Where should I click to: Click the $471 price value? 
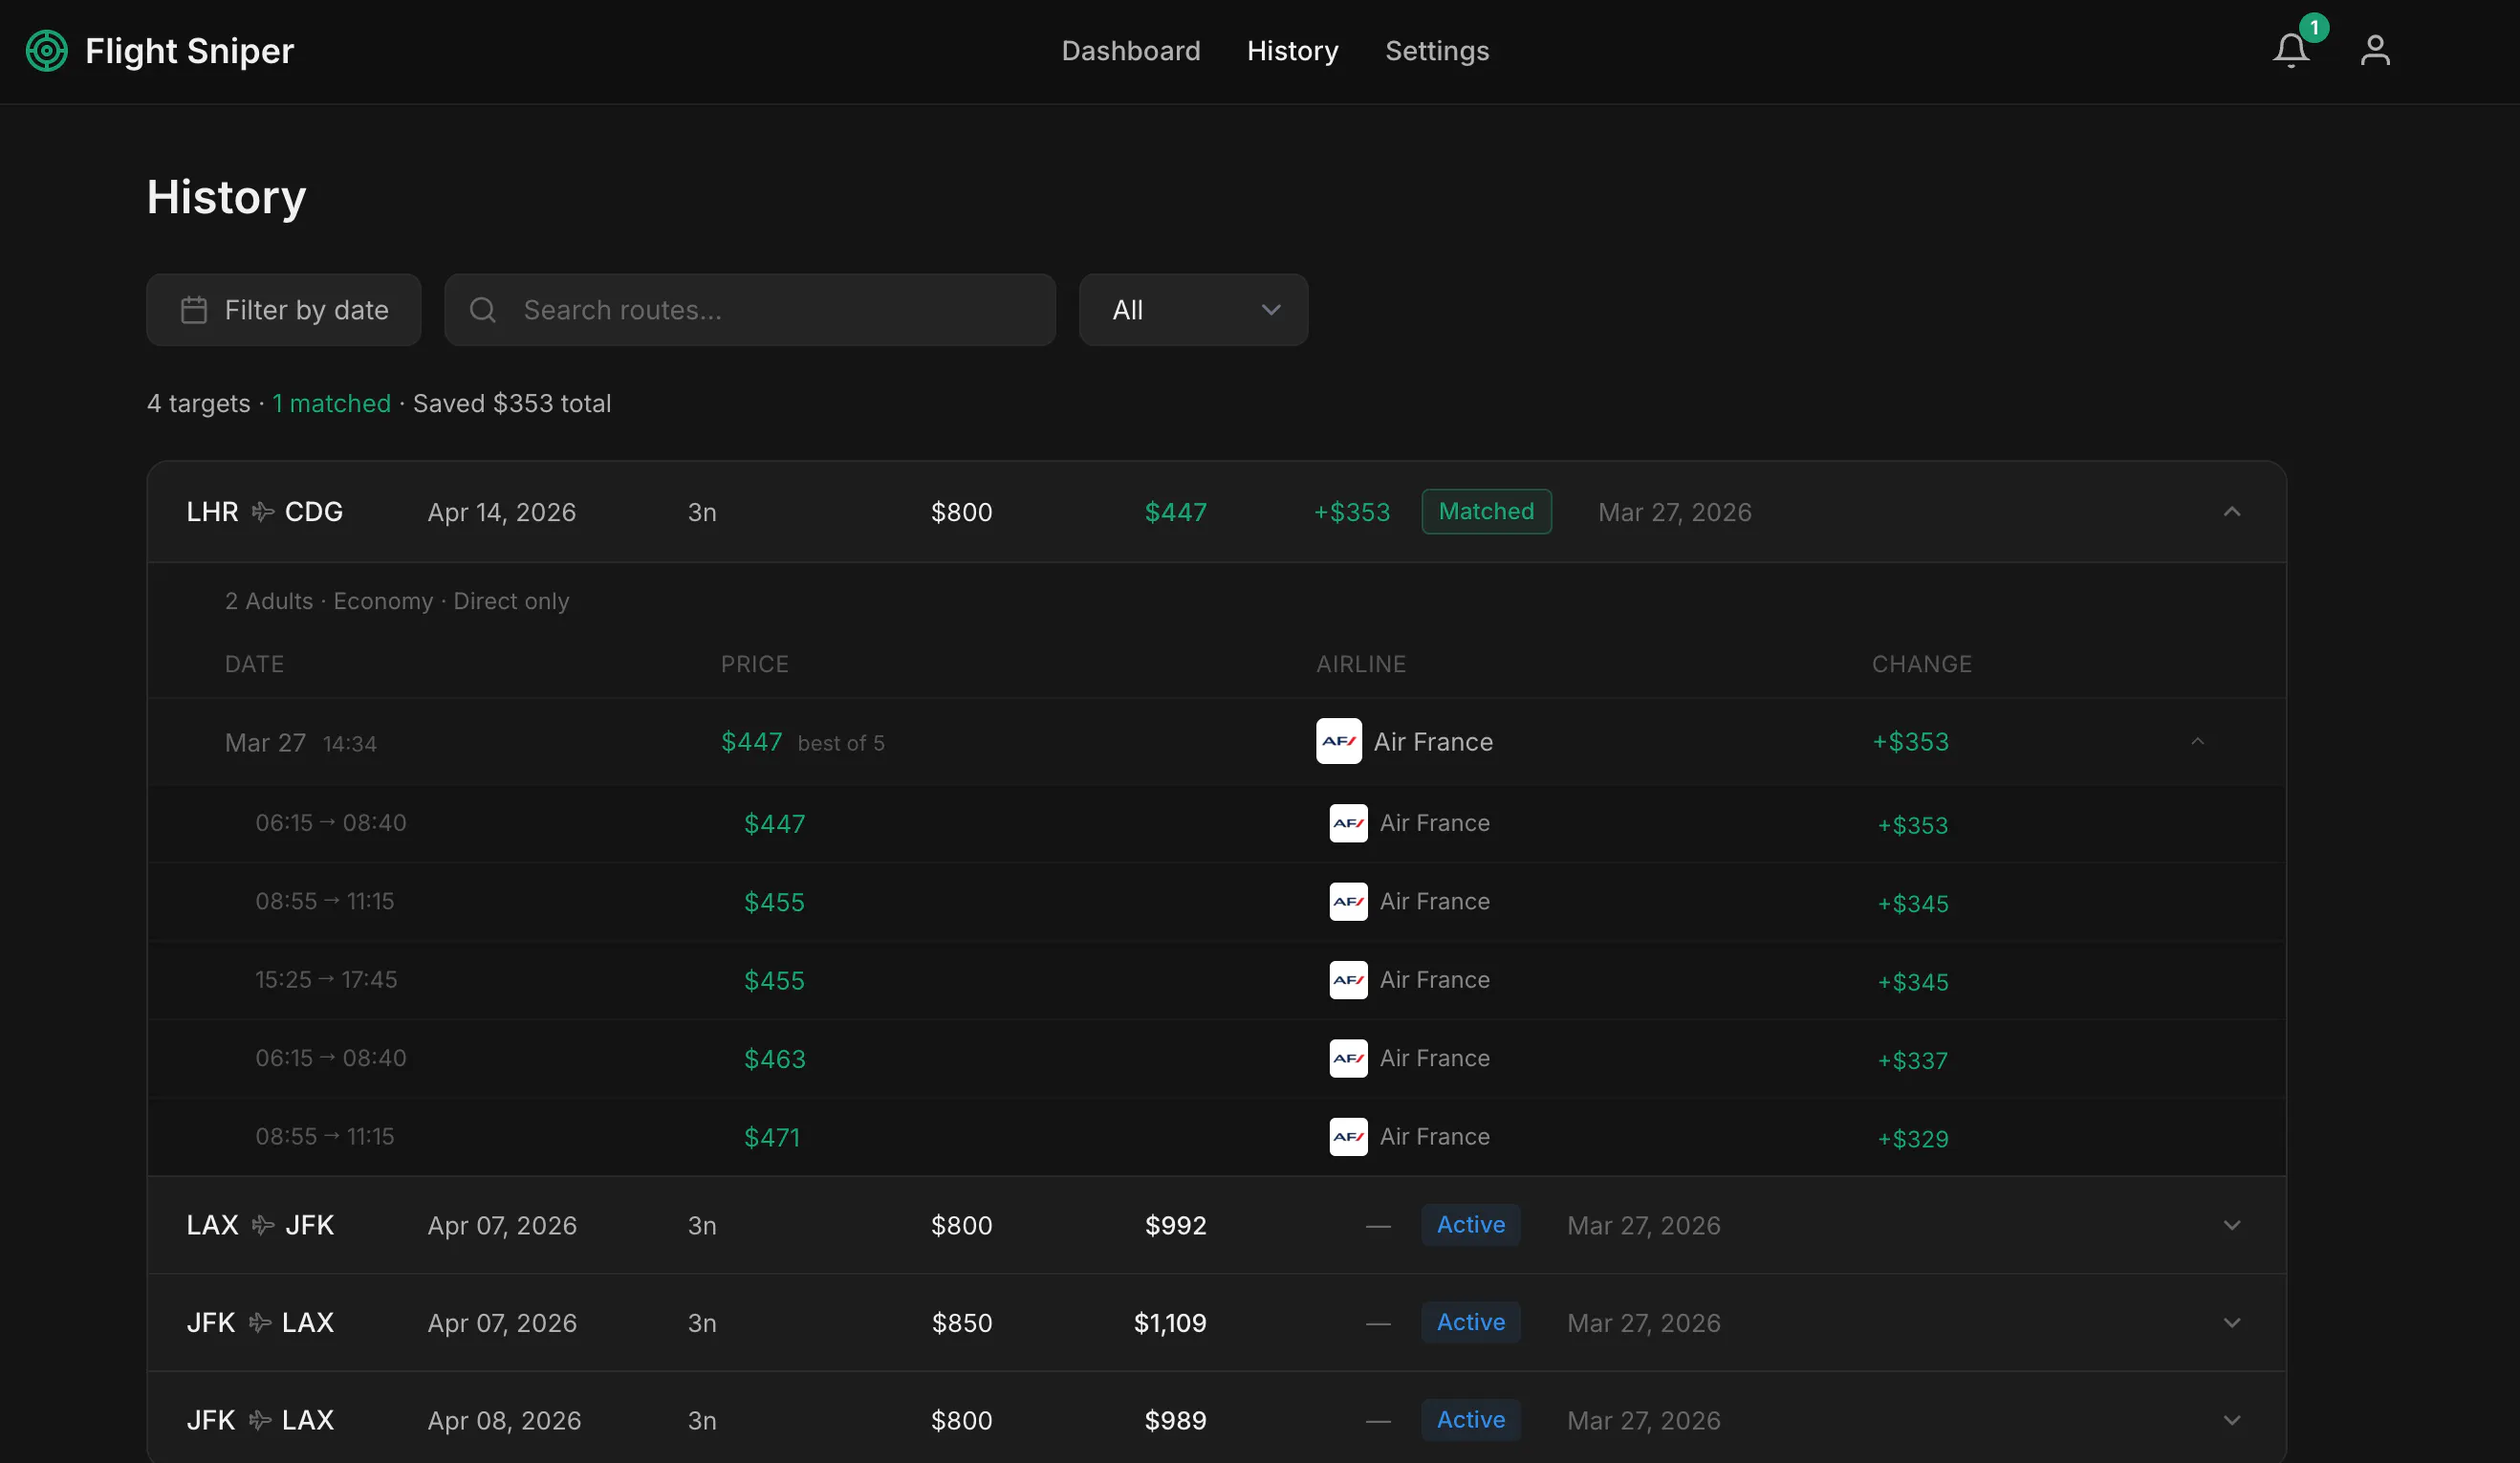point(771,1138)
